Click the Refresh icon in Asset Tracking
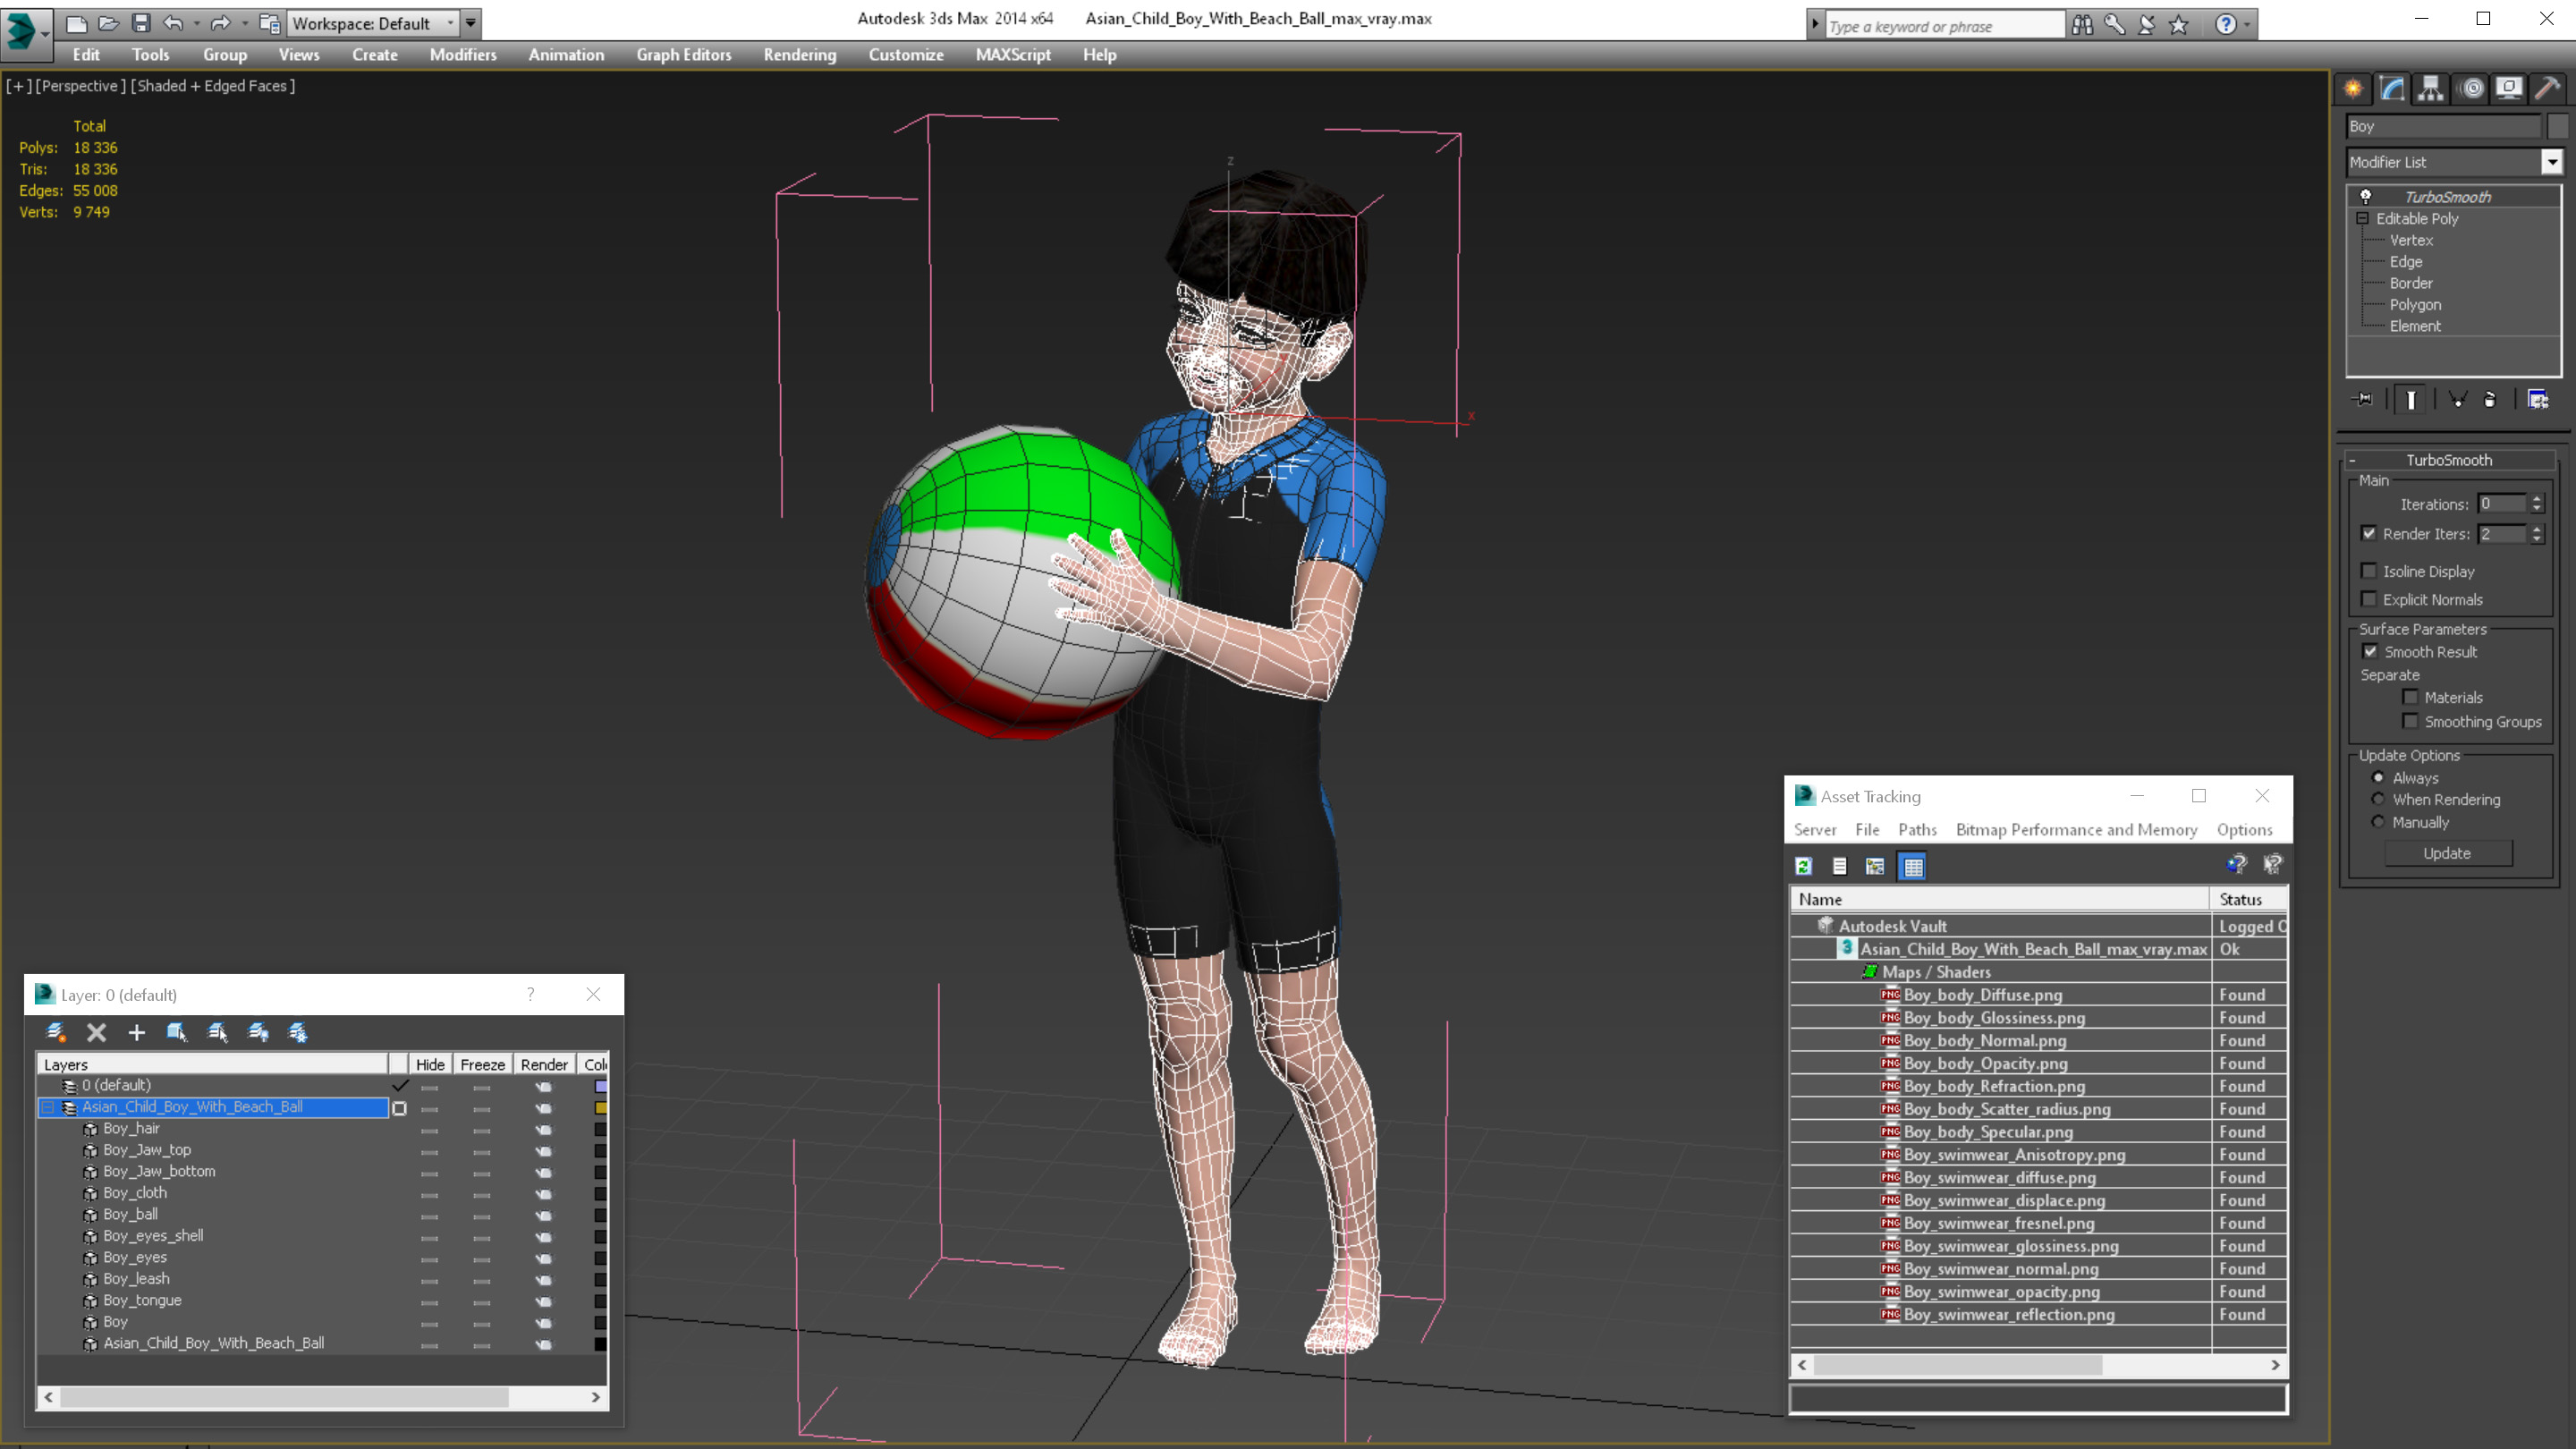The image size is (2576, 1449). [x=1804, y=866]
